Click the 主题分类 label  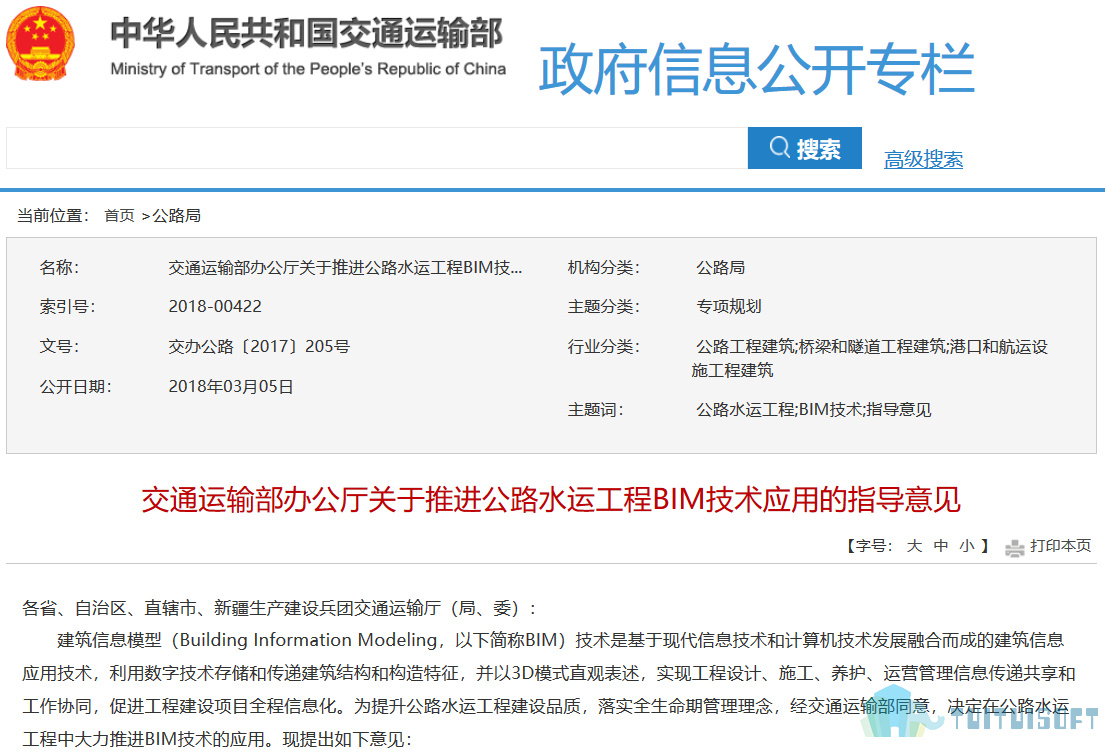click(x=603, y=307)
